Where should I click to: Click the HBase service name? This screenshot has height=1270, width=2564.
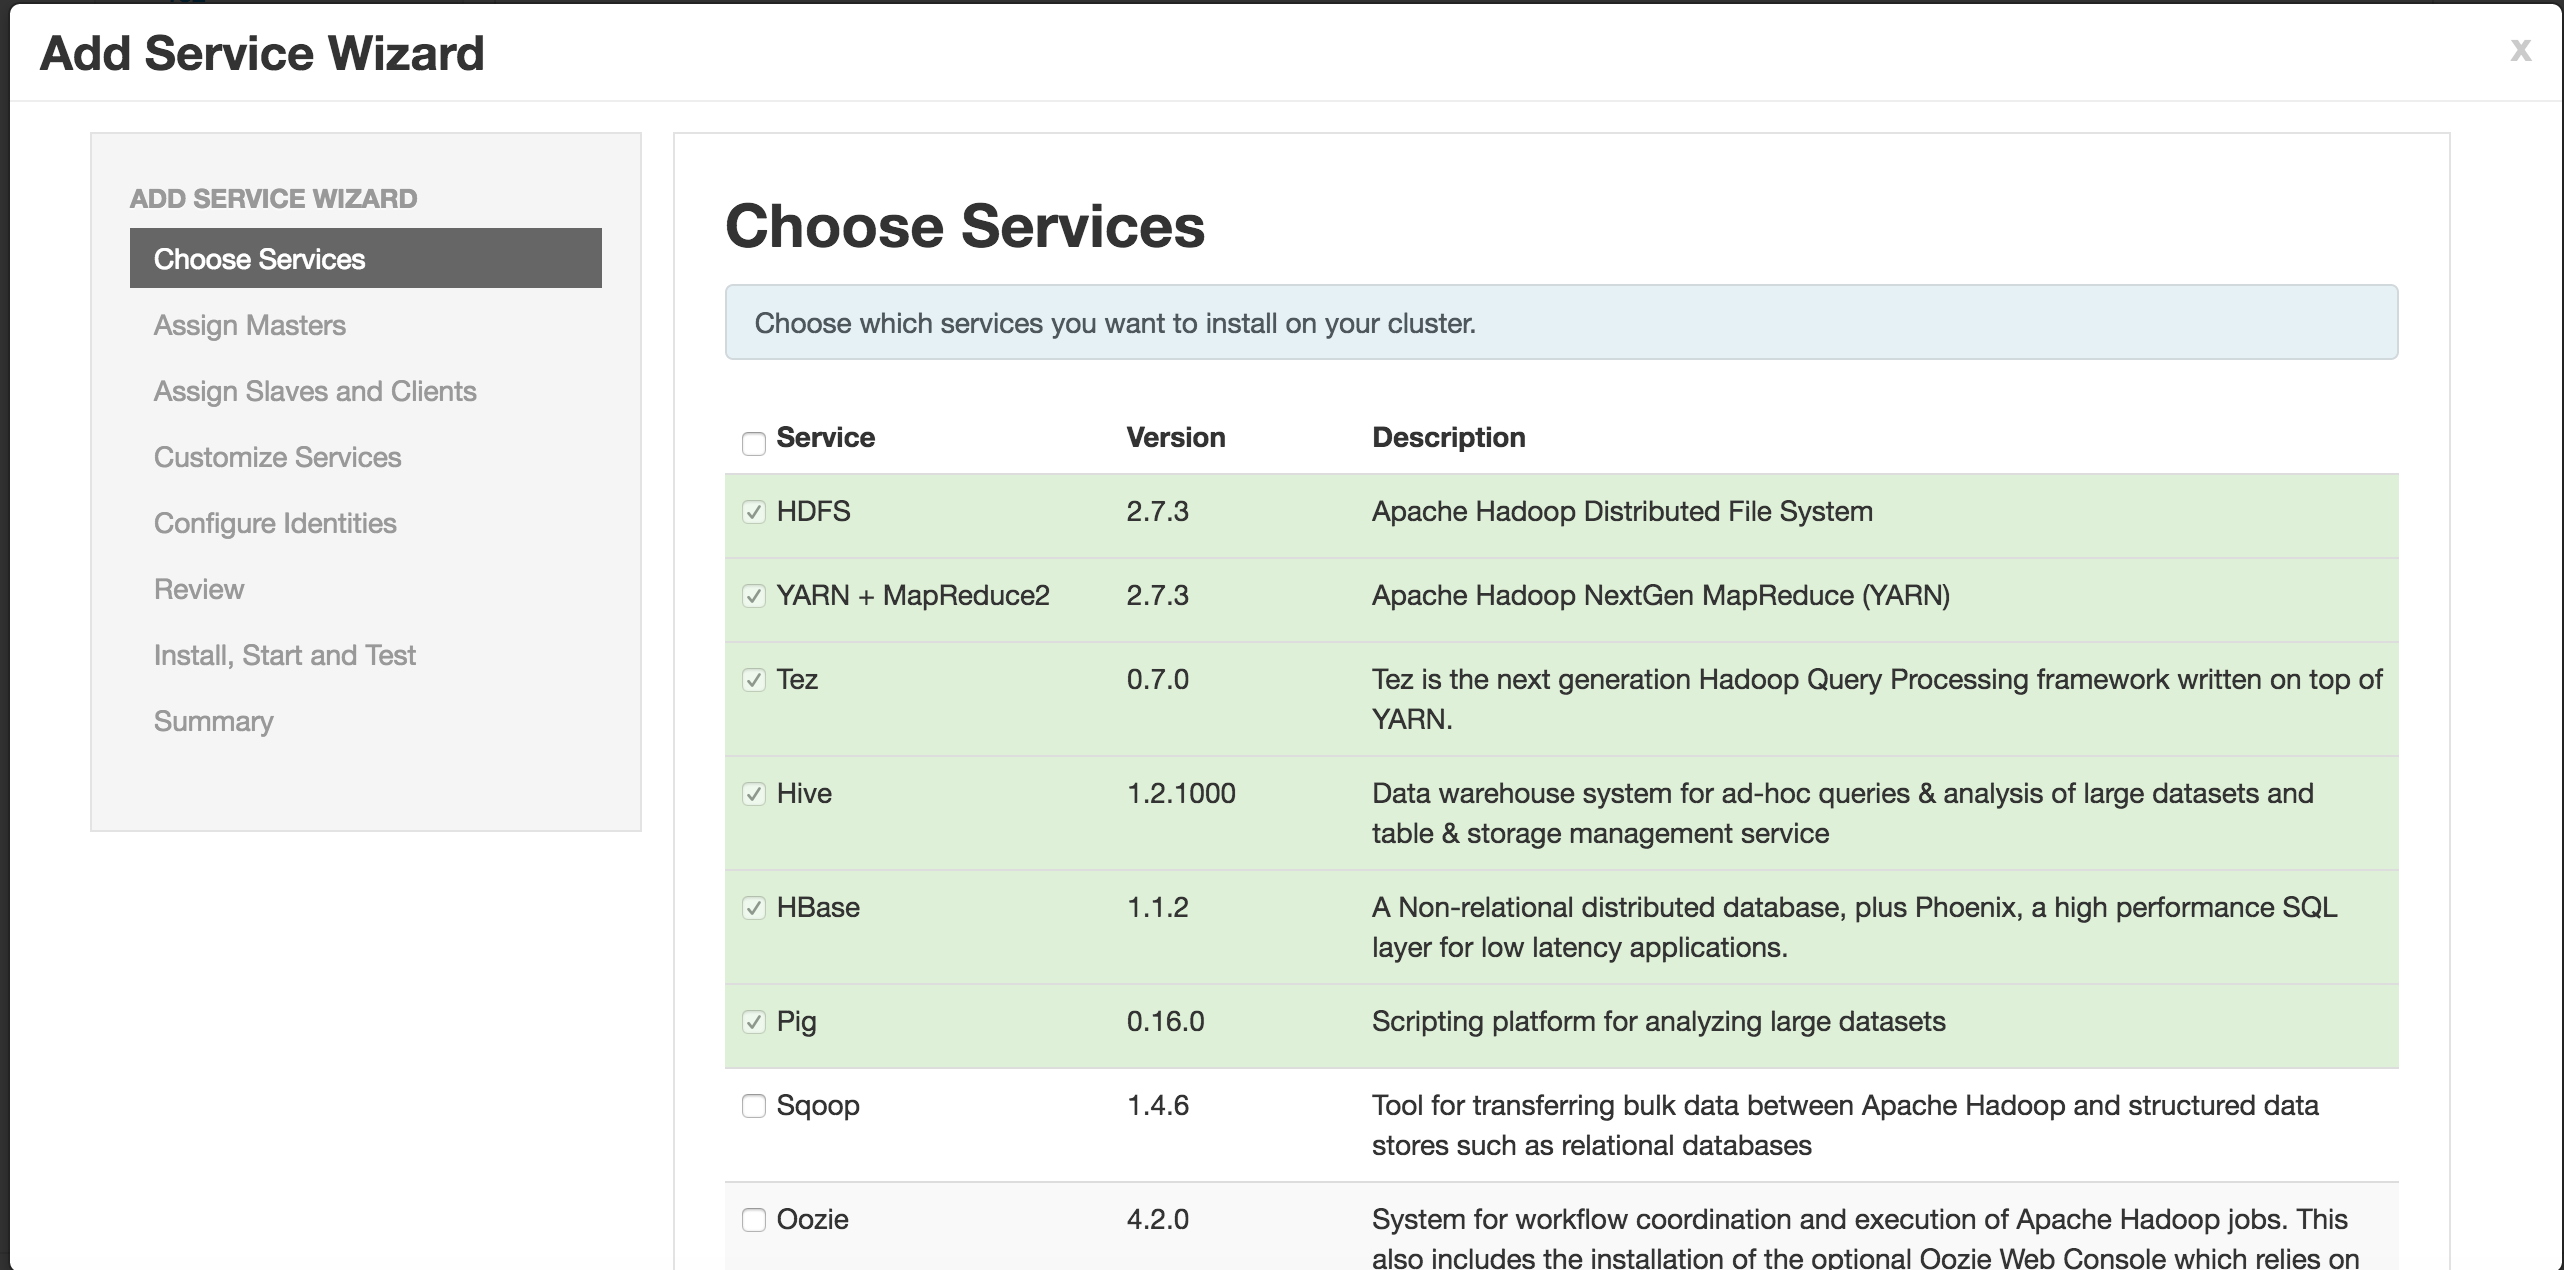[x=818, y=907]
